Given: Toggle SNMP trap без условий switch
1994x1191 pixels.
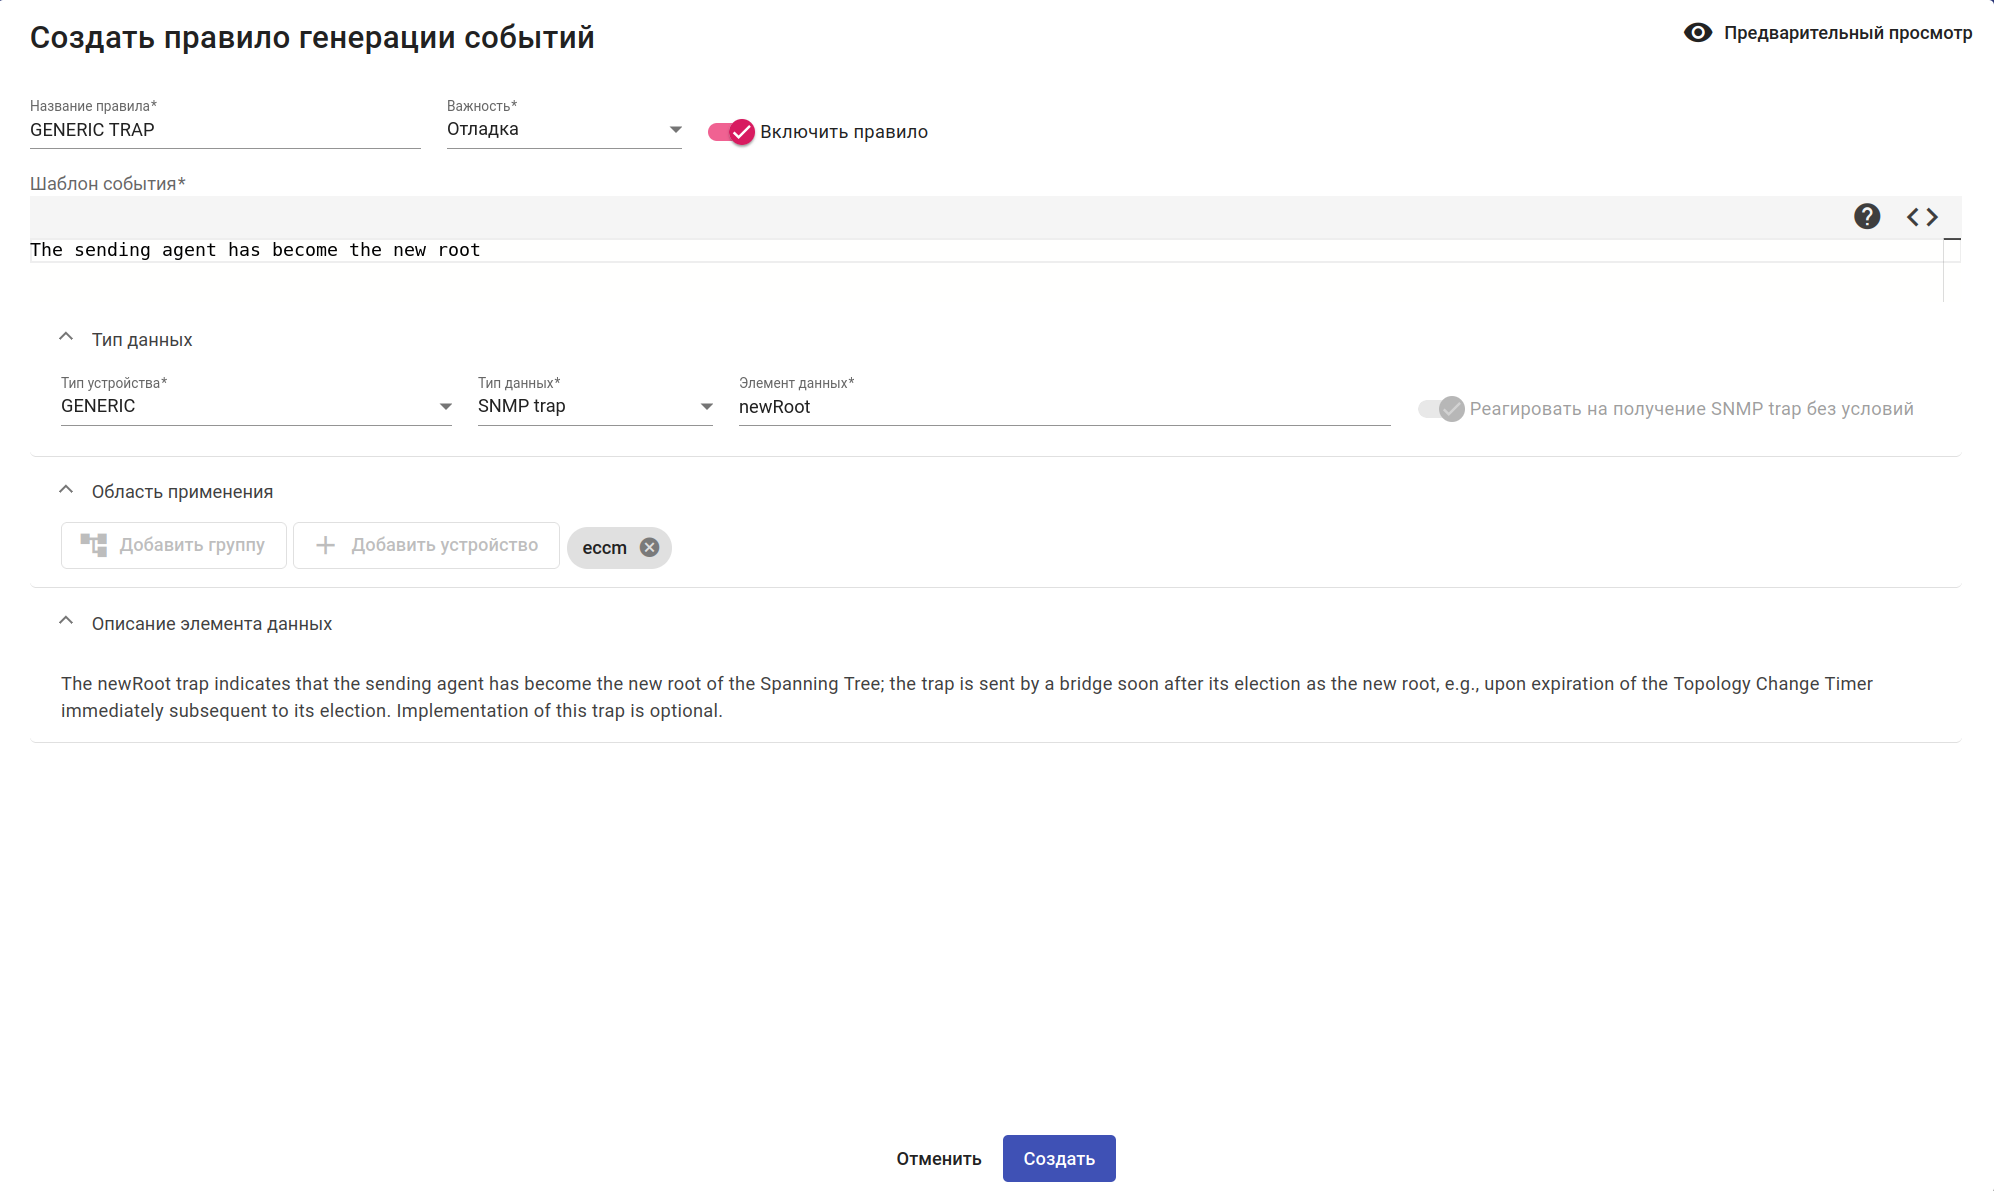Looking at the screenshot, I should pyautogui.click(x=1441, y=408).
